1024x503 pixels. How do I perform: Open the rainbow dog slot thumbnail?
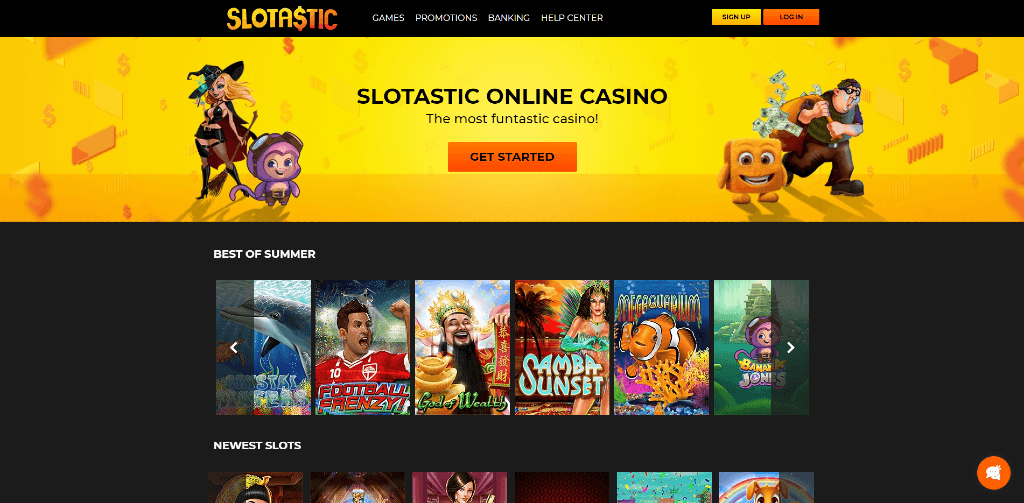coord(766,487)
